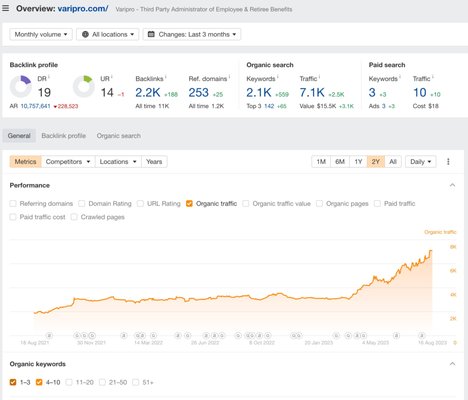468x400 pixels.
Task: Click peak of organic traffic line
Action: point(431,251)
